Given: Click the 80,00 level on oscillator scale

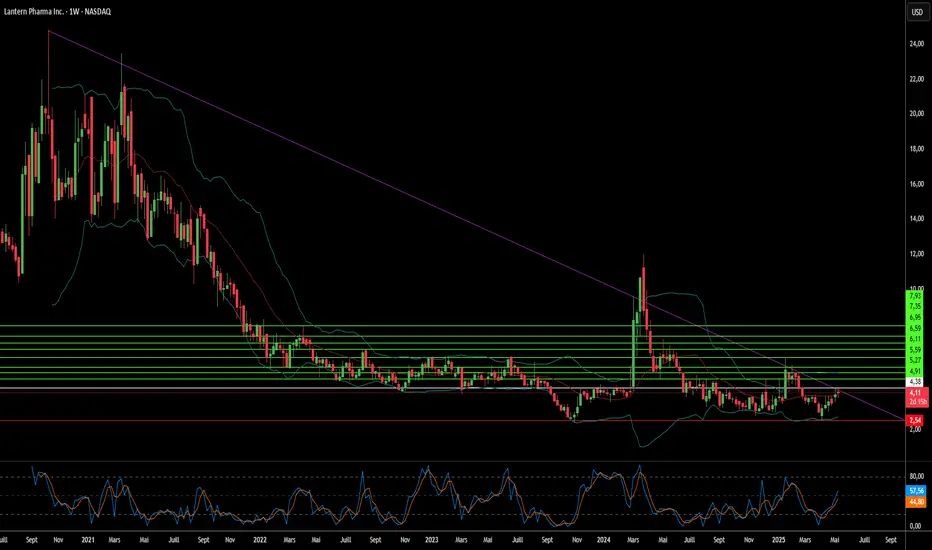Looking at the screenshot, I should click(915, 477).
